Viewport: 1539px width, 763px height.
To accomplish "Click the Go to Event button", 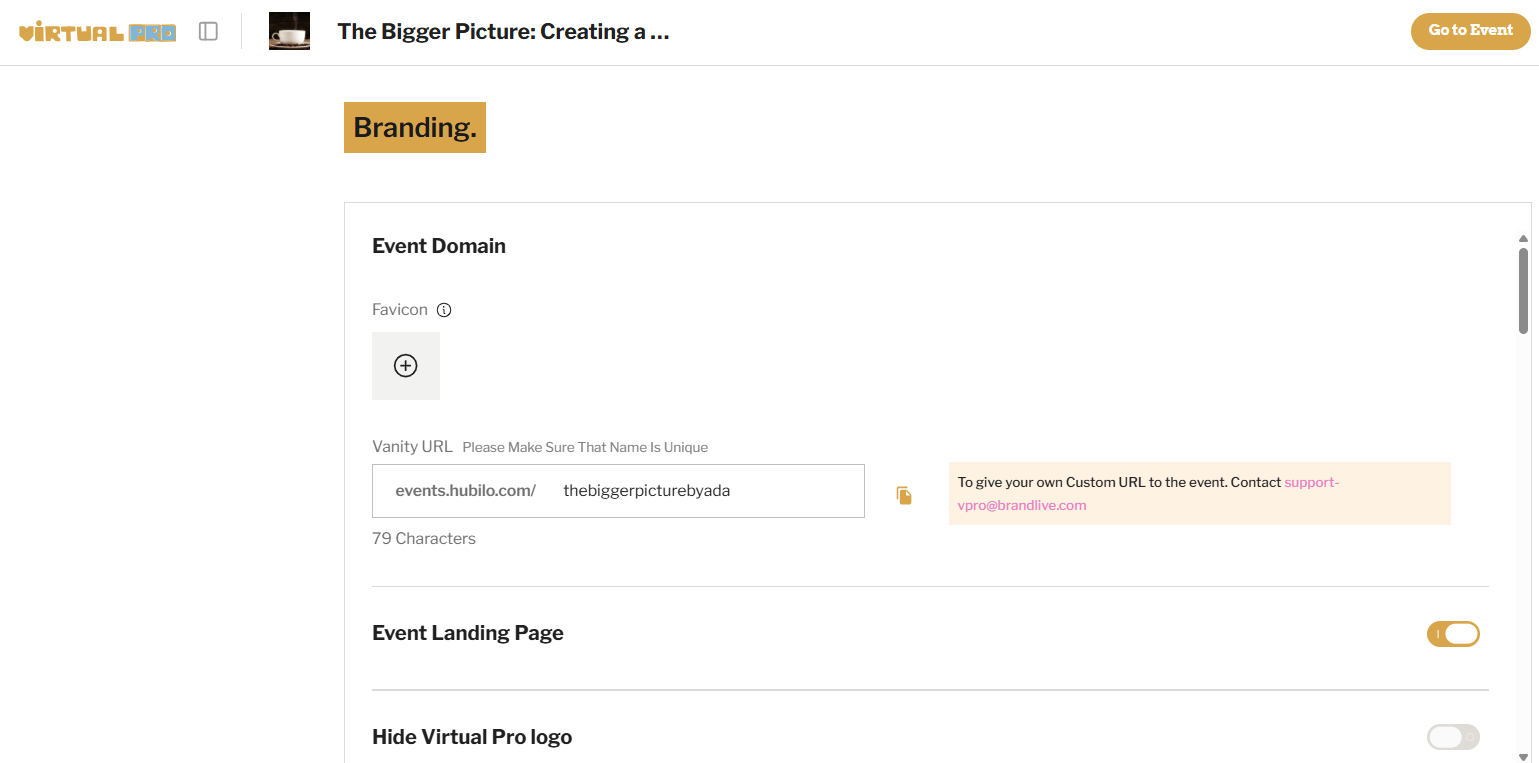I will (1470, 30).
